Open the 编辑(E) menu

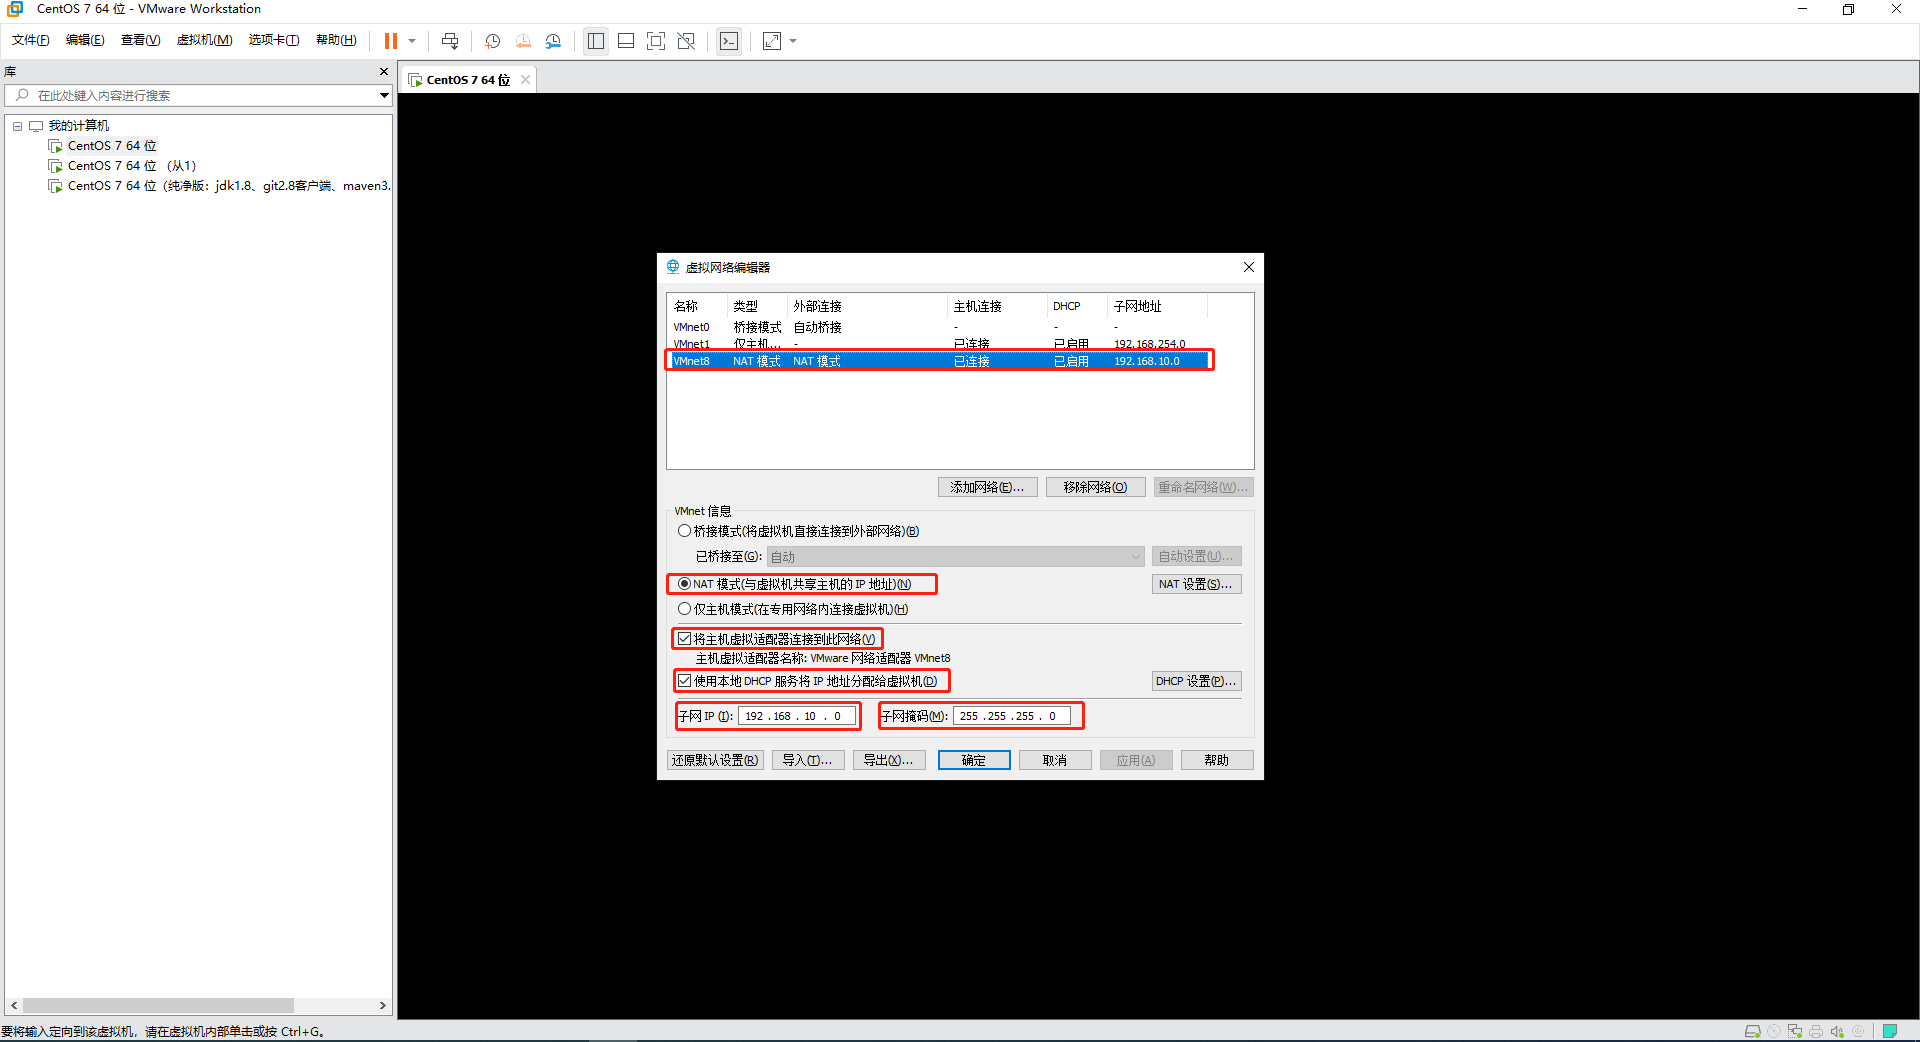(x=85, y=40)
